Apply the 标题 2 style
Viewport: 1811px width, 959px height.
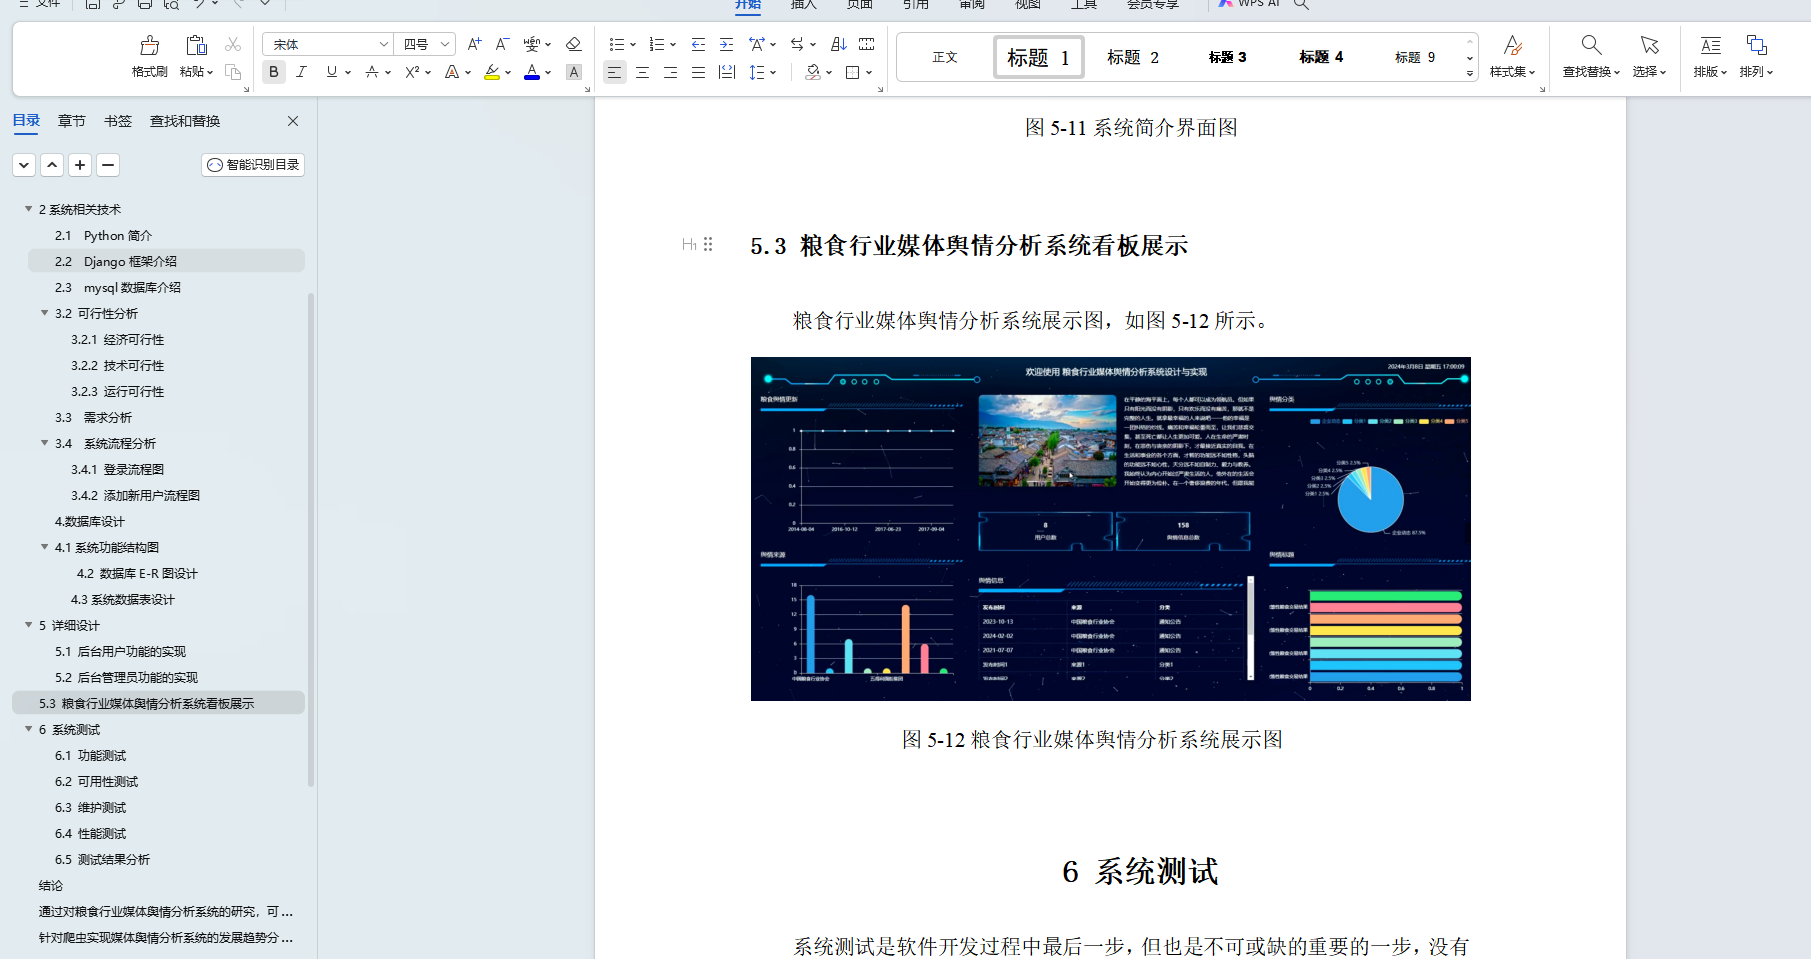pyautogui.click(x=1133, y=57)
